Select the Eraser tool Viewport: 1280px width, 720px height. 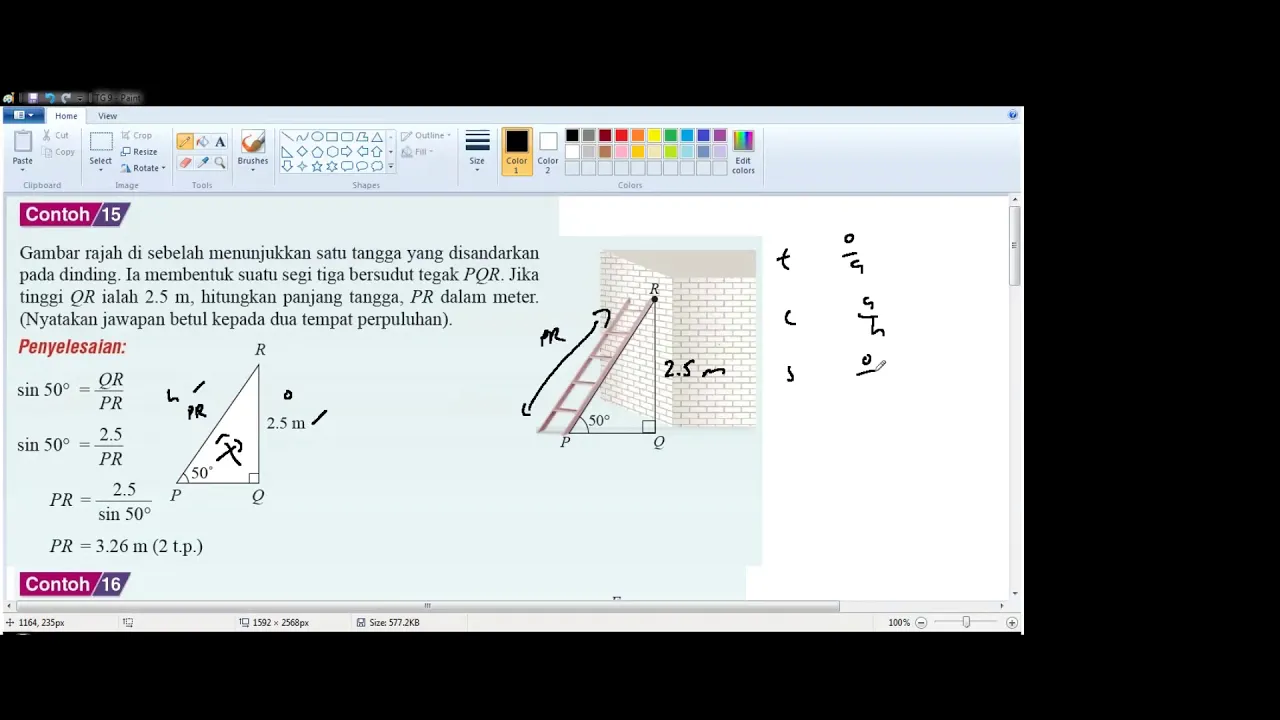pos(185,162)
